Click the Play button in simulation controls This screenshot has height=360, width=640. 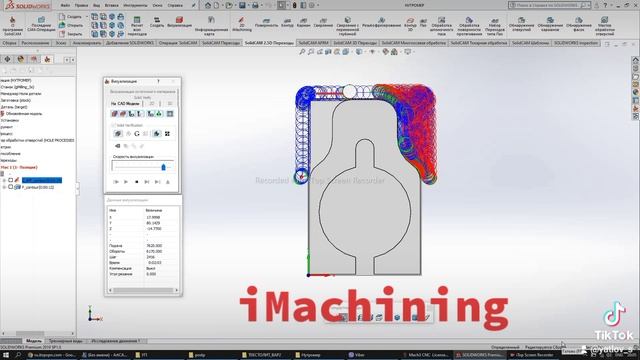click(x=126, y=182)
